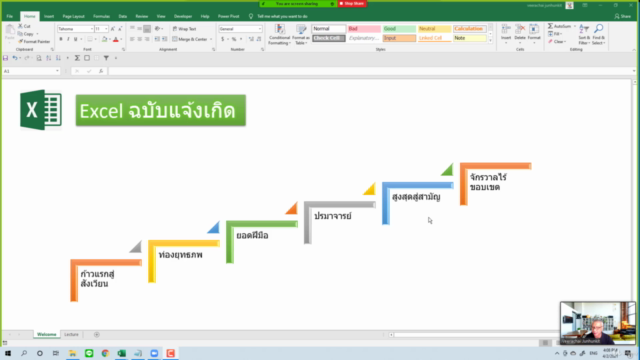This screenshot has height=360, width=640.
Task: Open the Tahoma font name dropdown
Action: (x=91, y=29)
